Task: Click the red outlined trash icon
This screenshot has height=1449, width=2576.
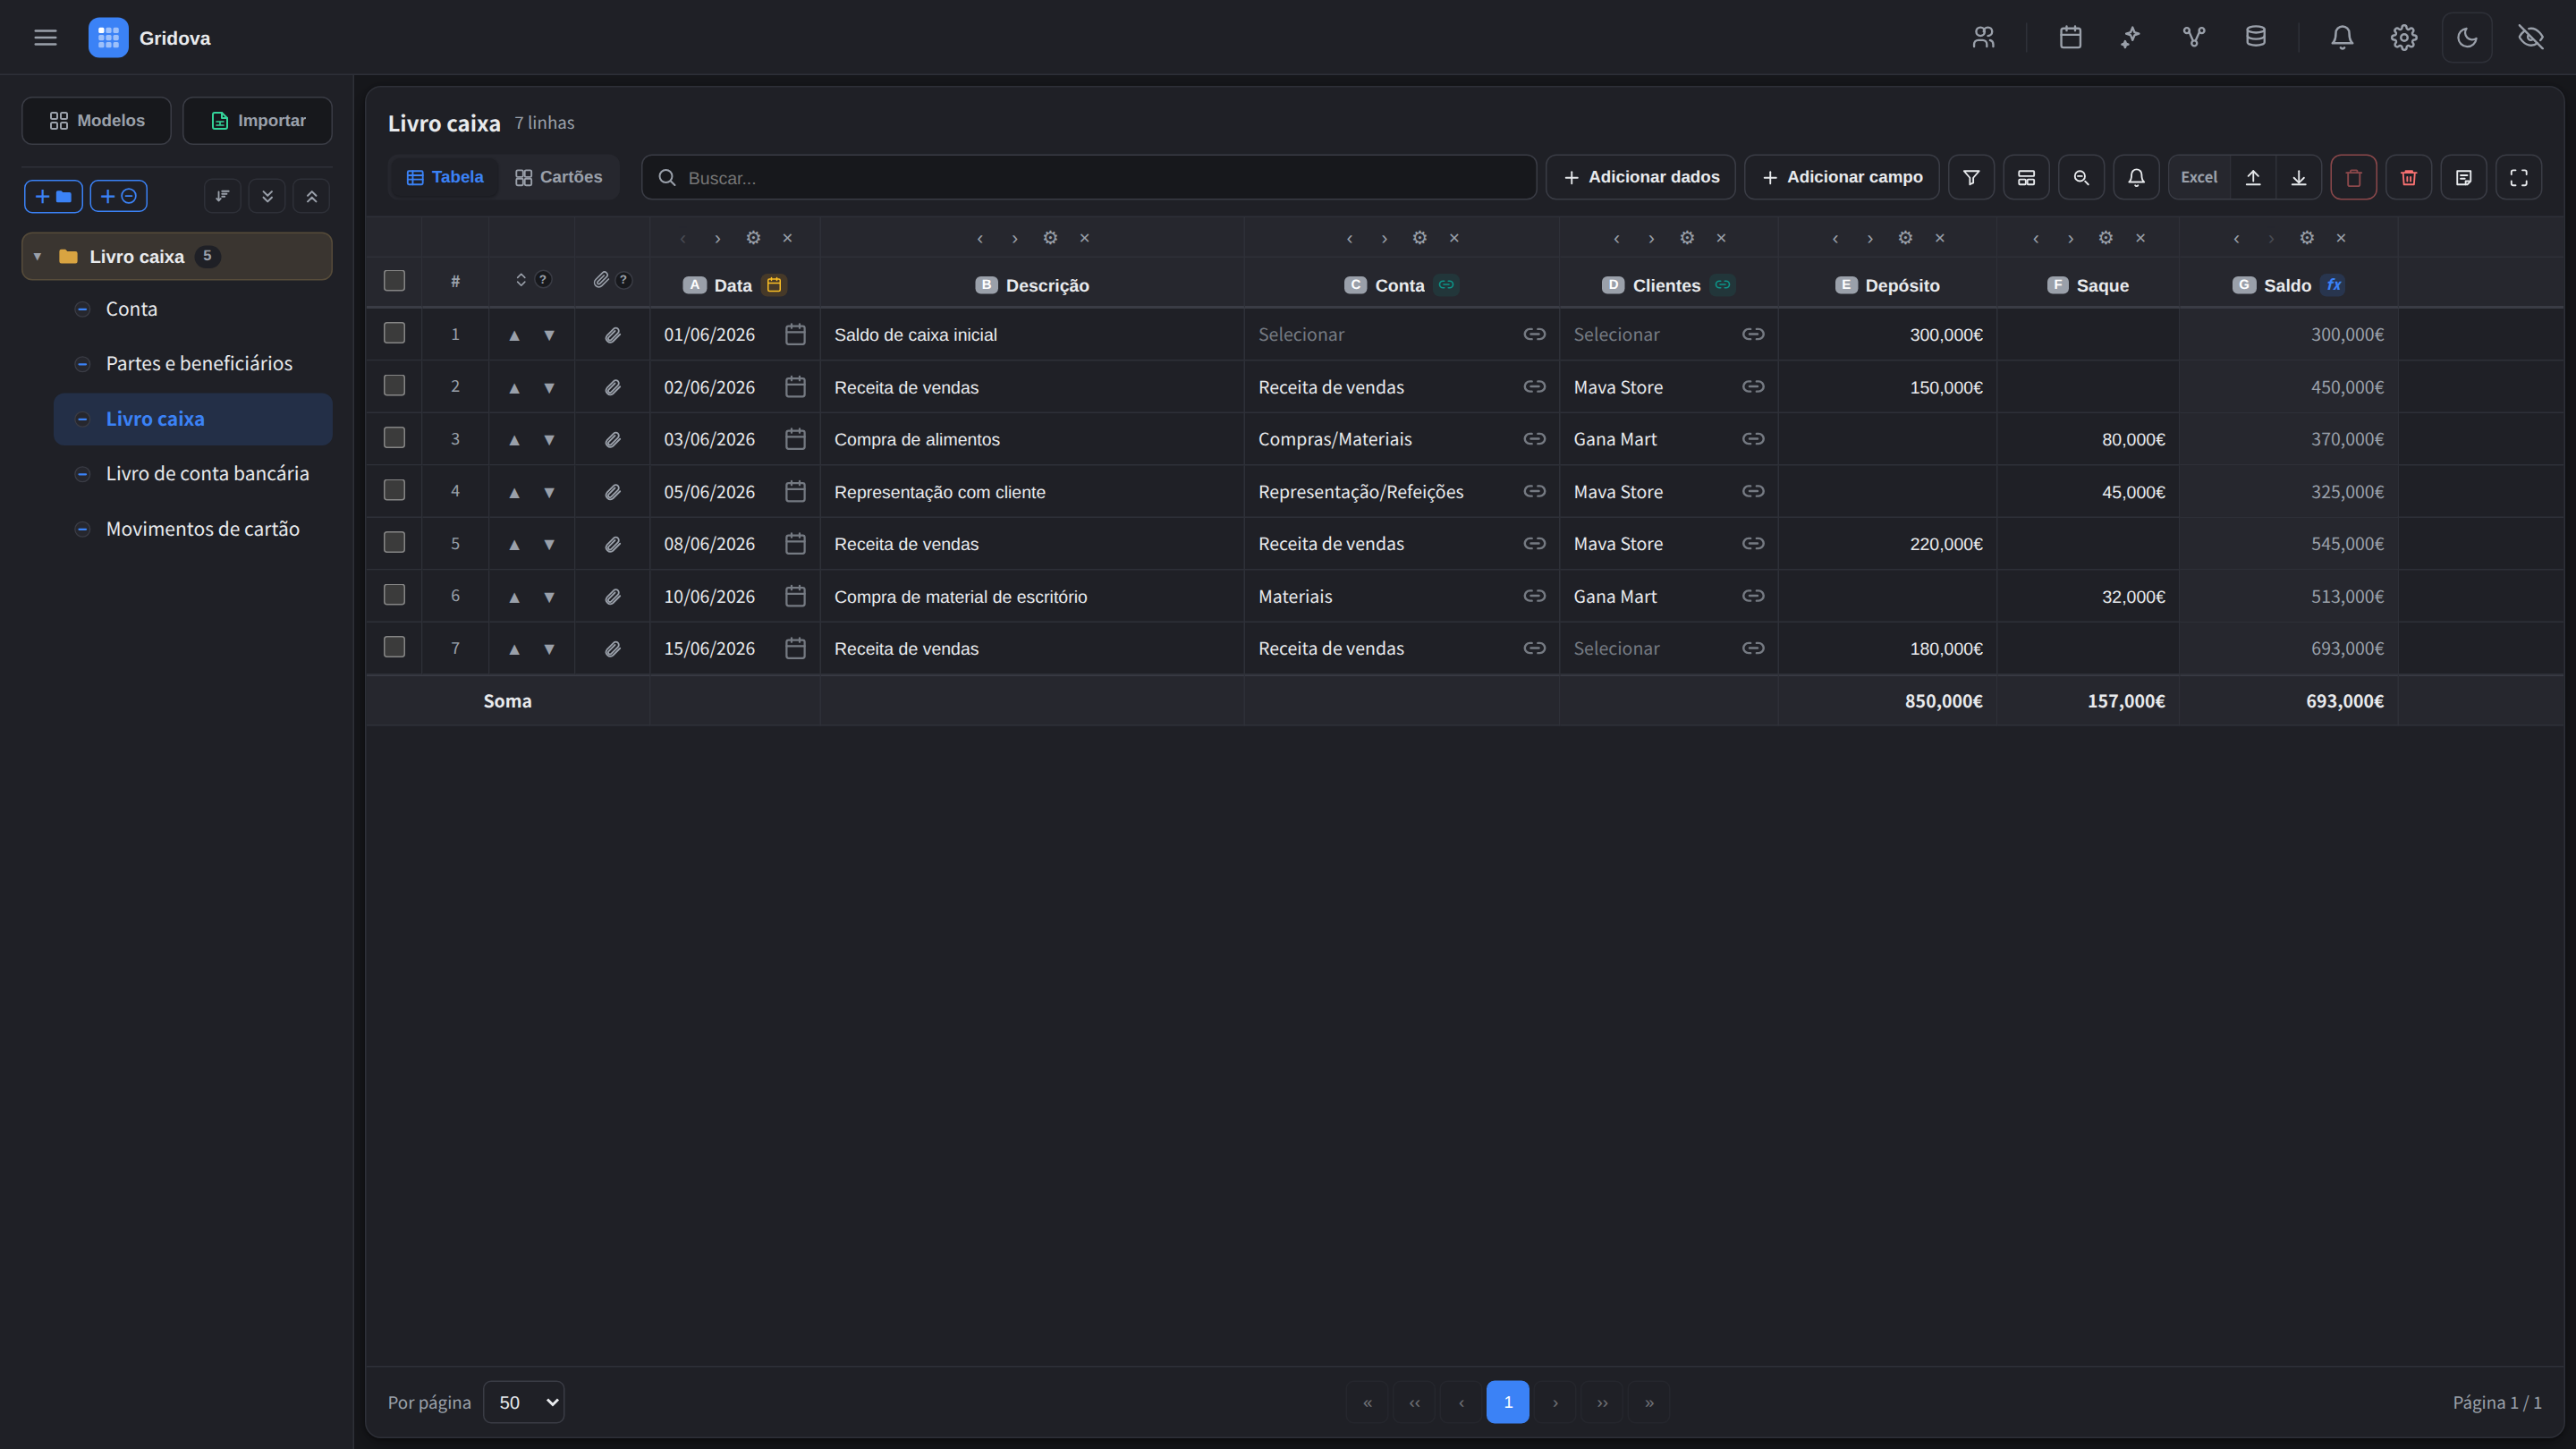Action: (2353, 177)
